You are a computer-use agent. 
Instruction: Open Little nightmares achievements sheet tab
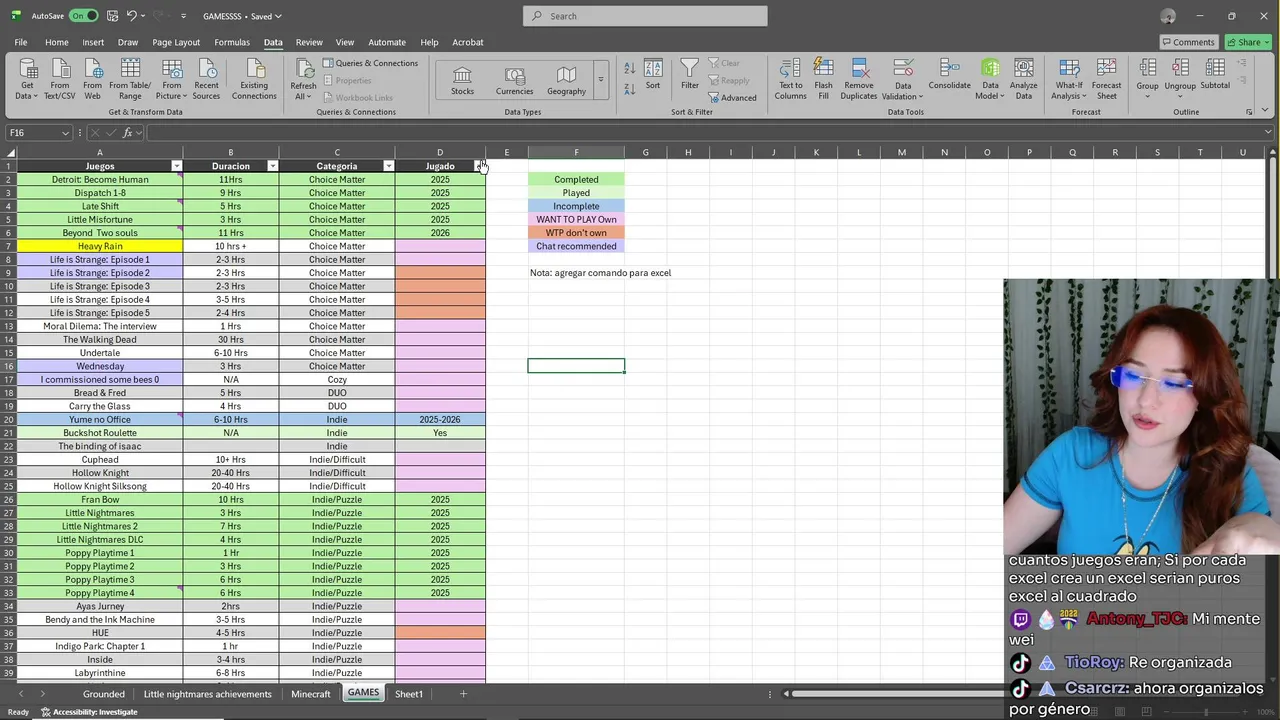click(x=207, y=694)
